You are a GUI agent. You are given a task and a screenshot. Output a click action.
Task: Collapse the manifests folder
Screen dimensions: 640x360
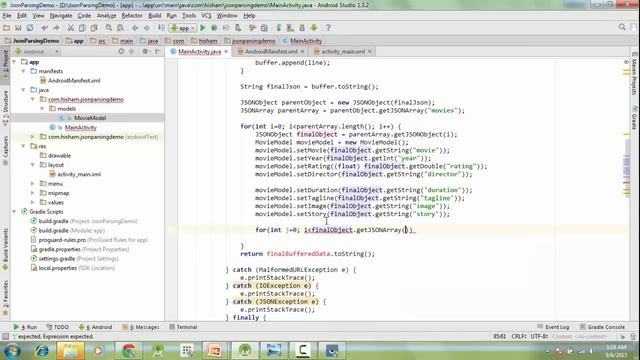[x=24, y=71]
